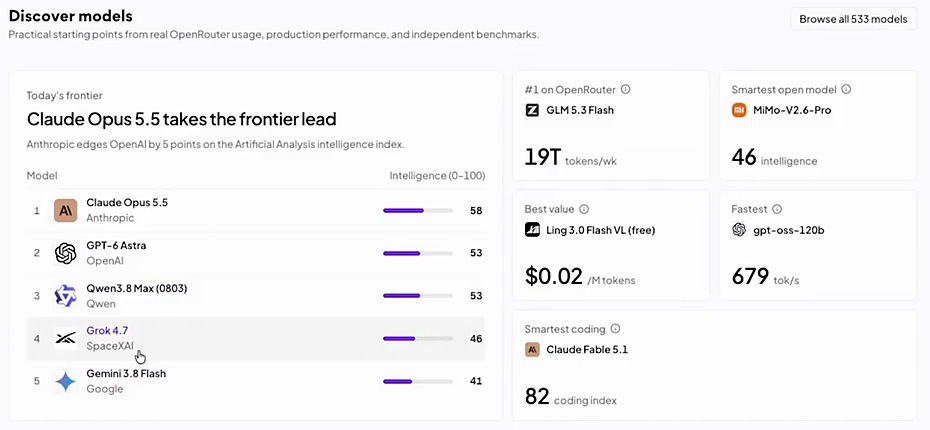This screenshot has width=930, height=430.
Task: Click the OpenAI logo beside GPT-6 Astra
Action: click(66, 253)
